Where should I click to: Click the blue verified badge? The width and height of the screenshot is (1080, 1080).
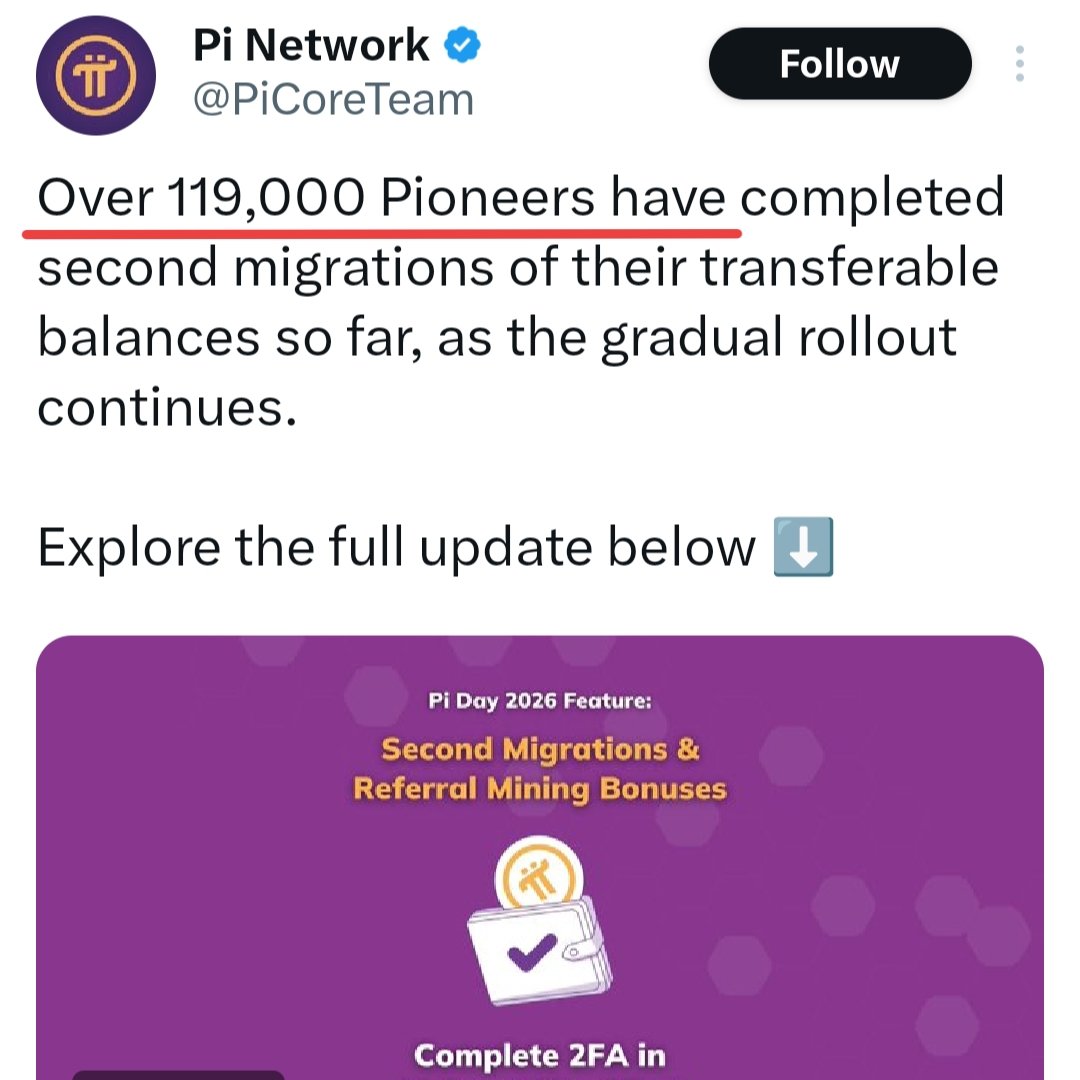[x=462, y=46]
